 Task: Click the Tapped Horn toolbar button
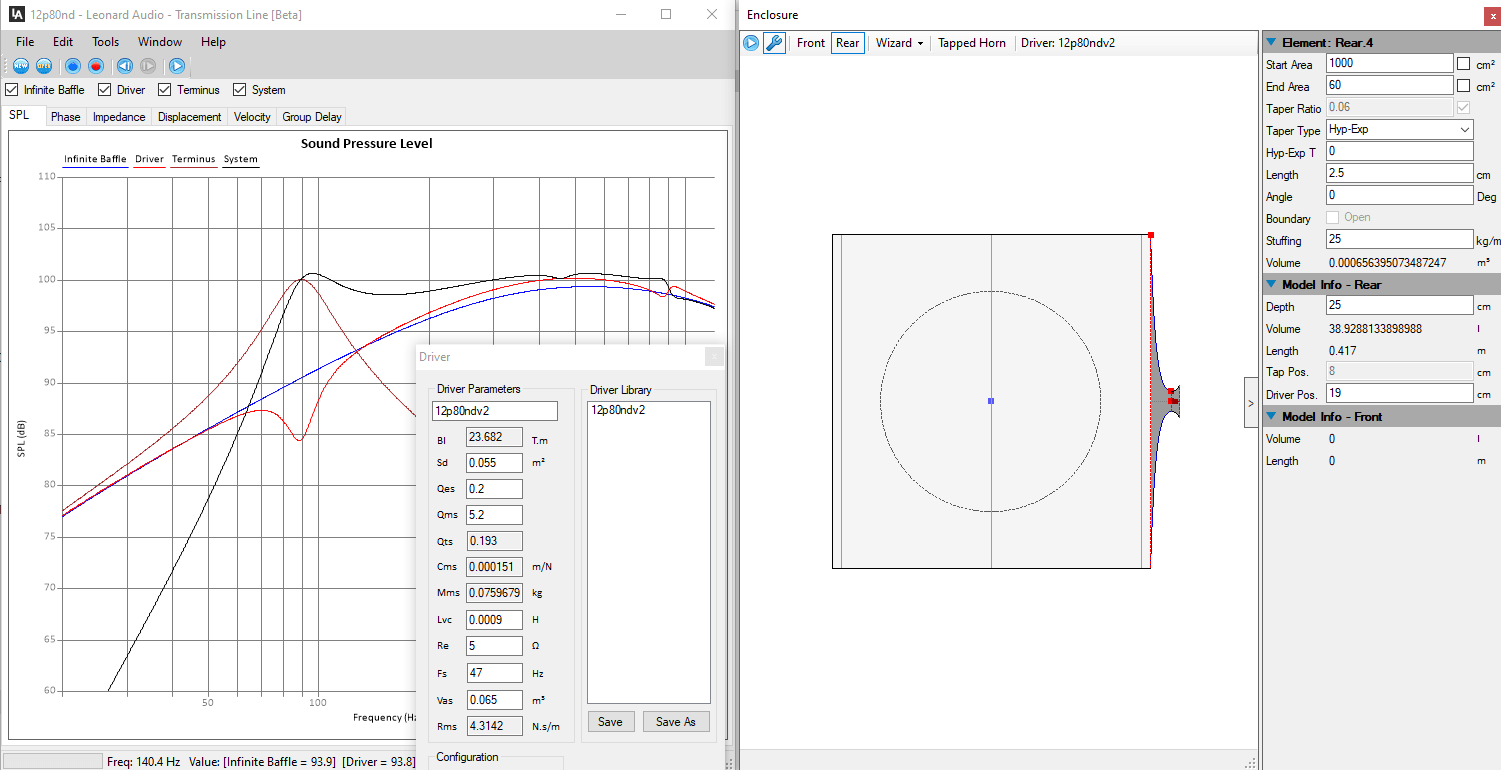[x=972, y=43]
